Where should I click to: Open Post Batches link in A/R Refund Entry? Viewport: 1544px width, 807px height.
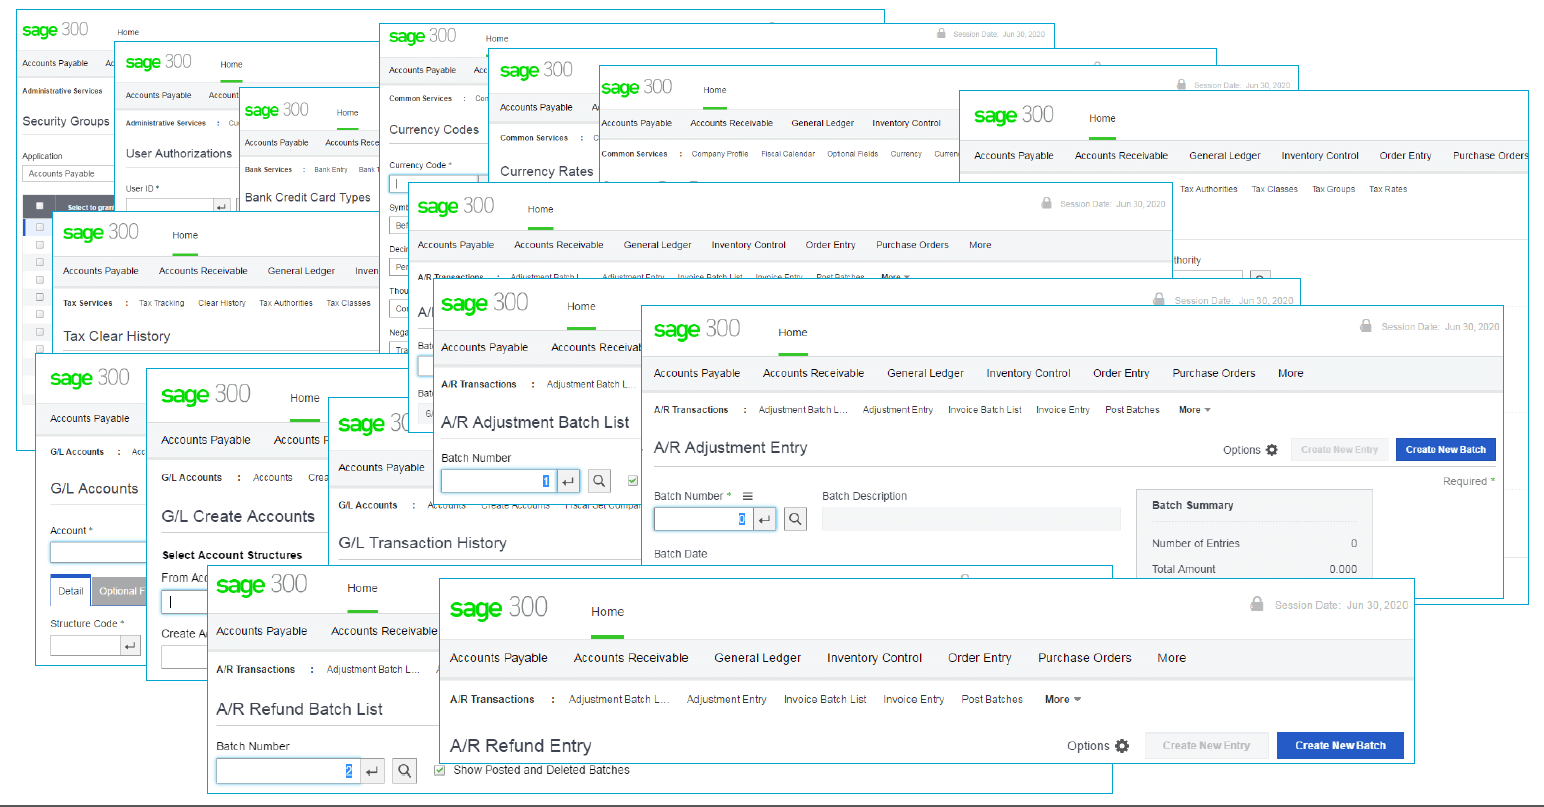991,700
